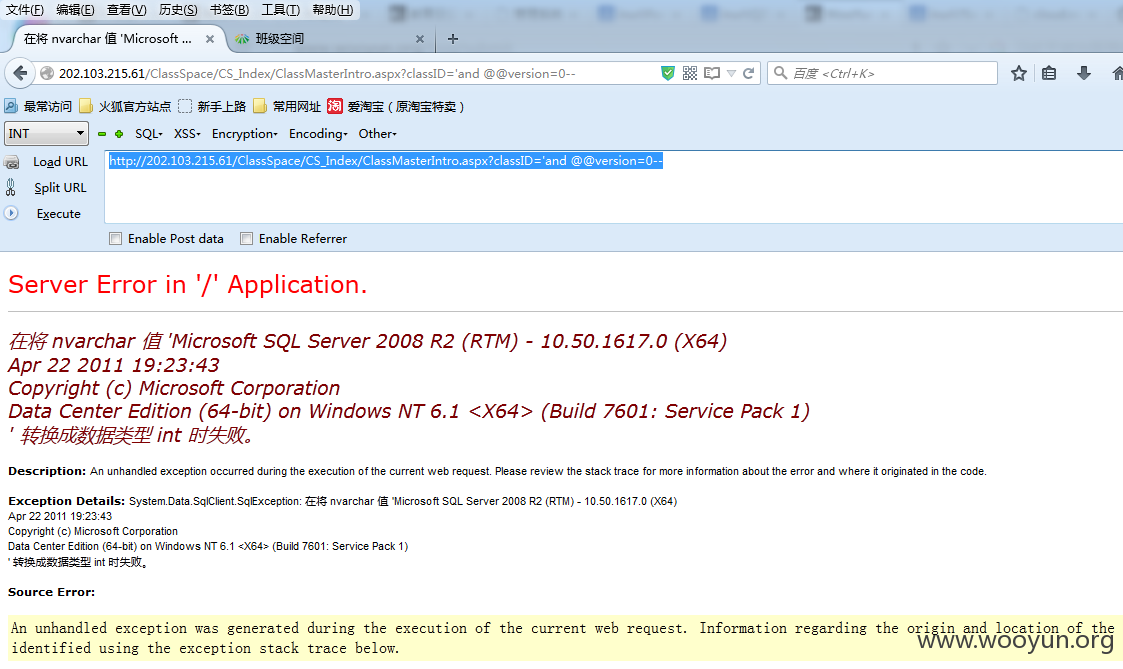Click the Split URL button
The height and width of the screenshot is (669, 1123).
[60, 188]
